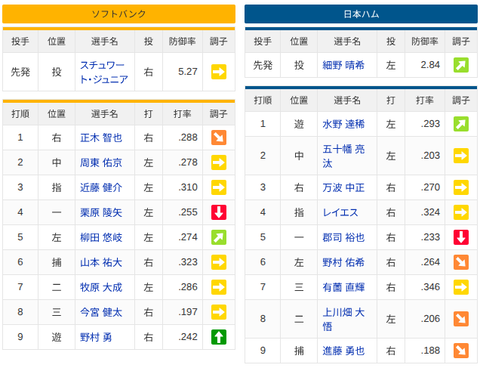This screenshot has width=480, height=368.
Task: Open player link 山本 祐大
Action: tap(101, 262)
